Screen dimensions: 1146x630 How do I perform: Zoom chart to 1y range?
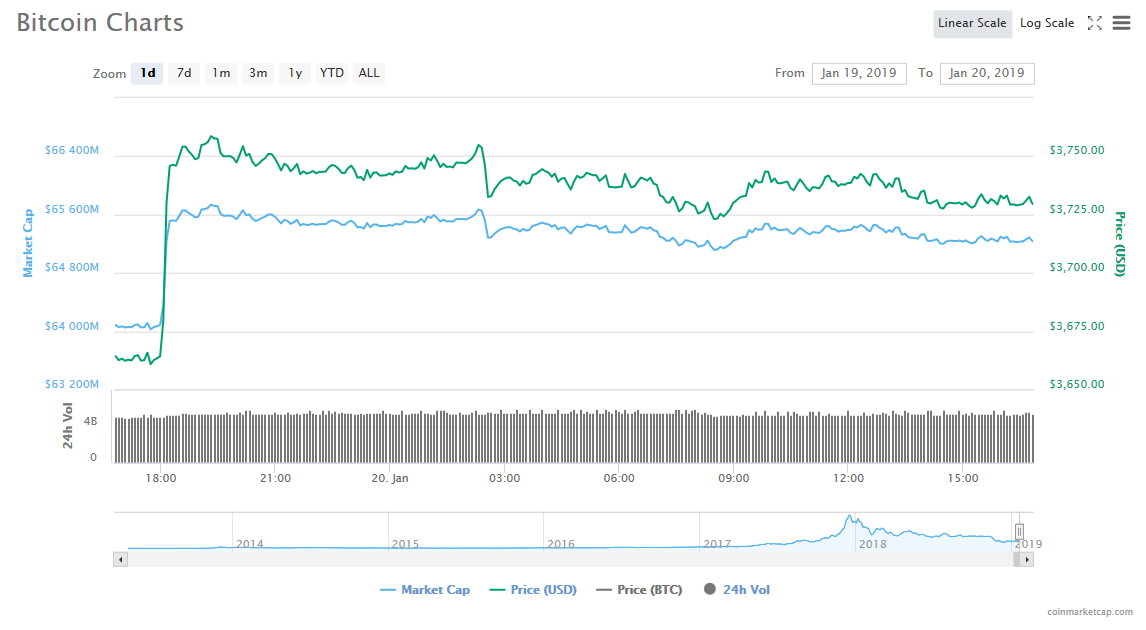[x=295, y=73]
